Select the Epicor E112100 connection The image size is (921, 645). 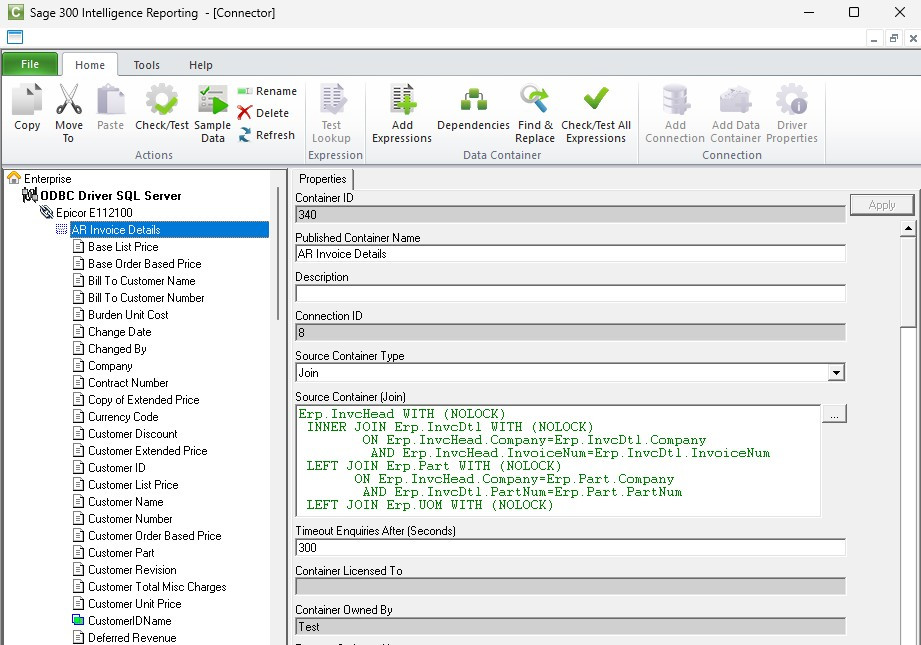(94, 213)
